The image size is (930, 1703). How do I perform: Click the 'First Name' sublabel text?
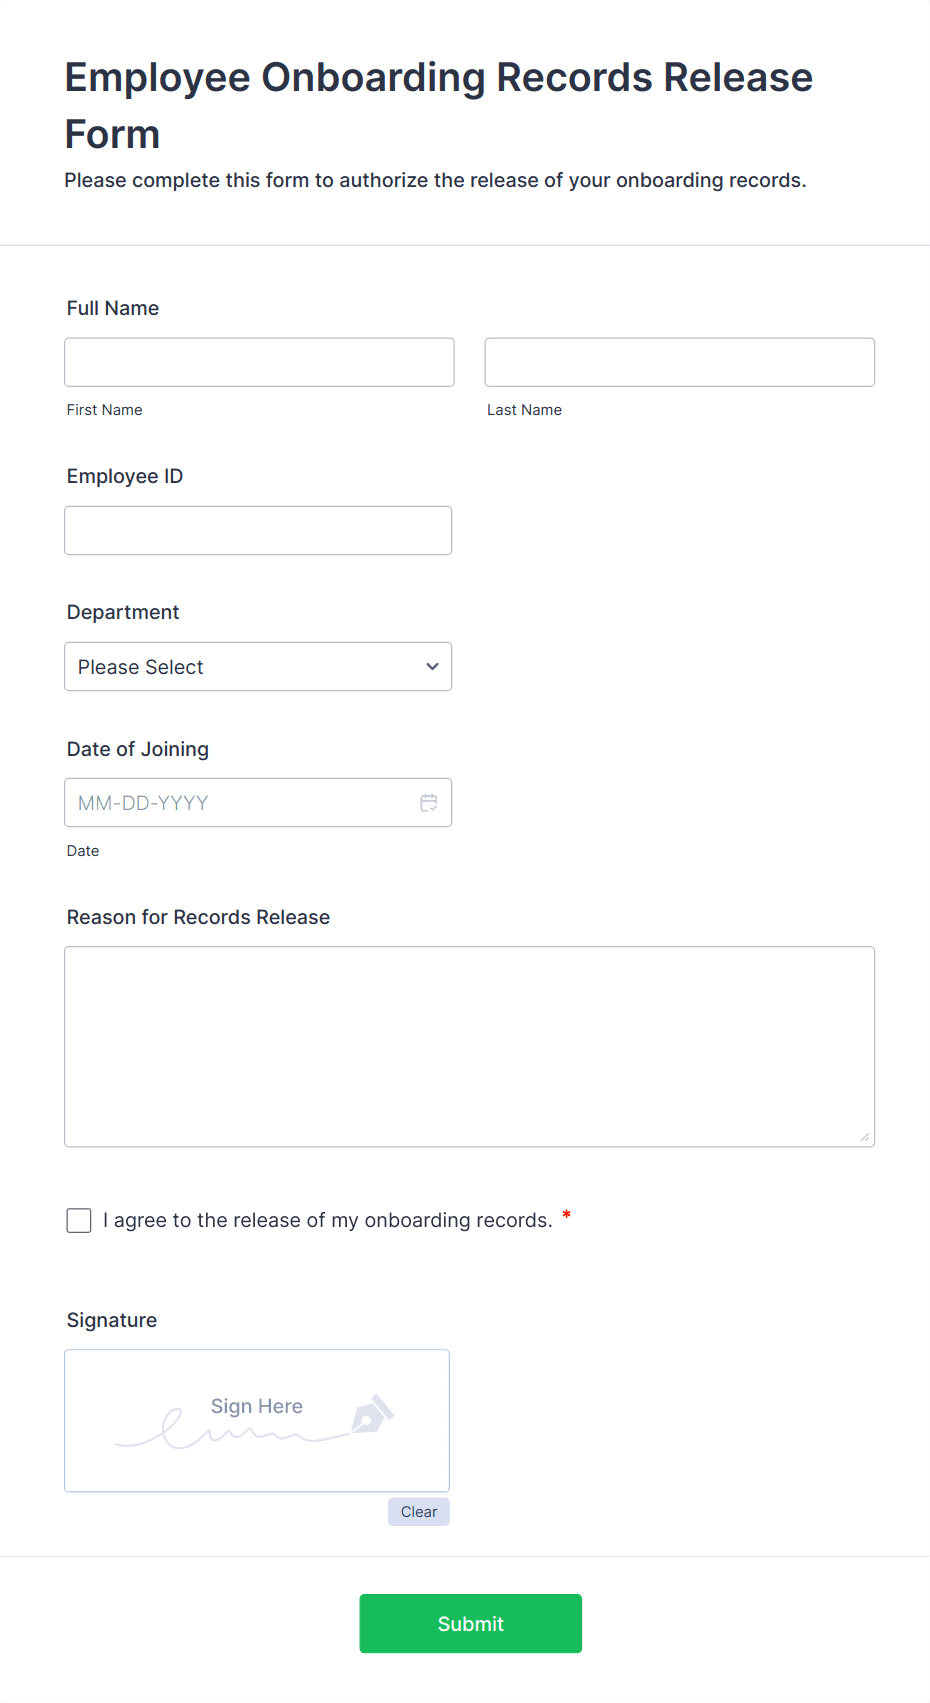[x=104, y=409]
